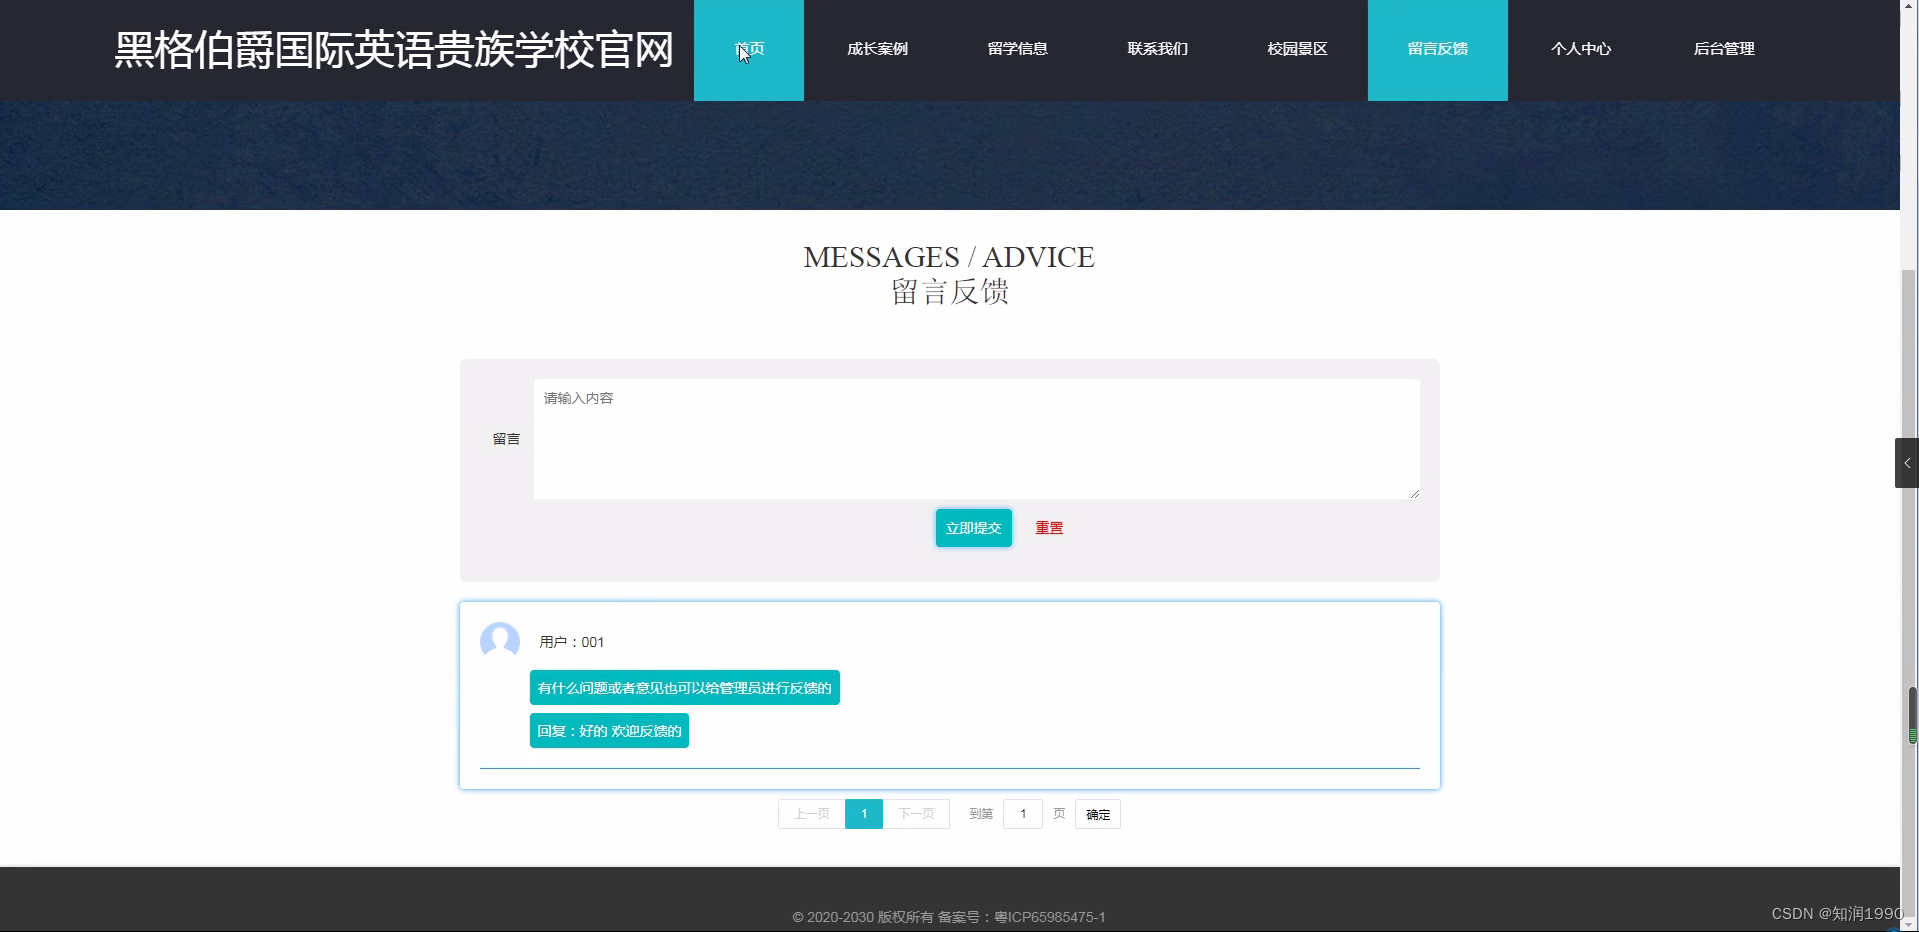Screen dimensions: 1919x932
Task: Click inside the 请输入内容 message textarea
Action: pyautogui.click(x=975, y=439)
